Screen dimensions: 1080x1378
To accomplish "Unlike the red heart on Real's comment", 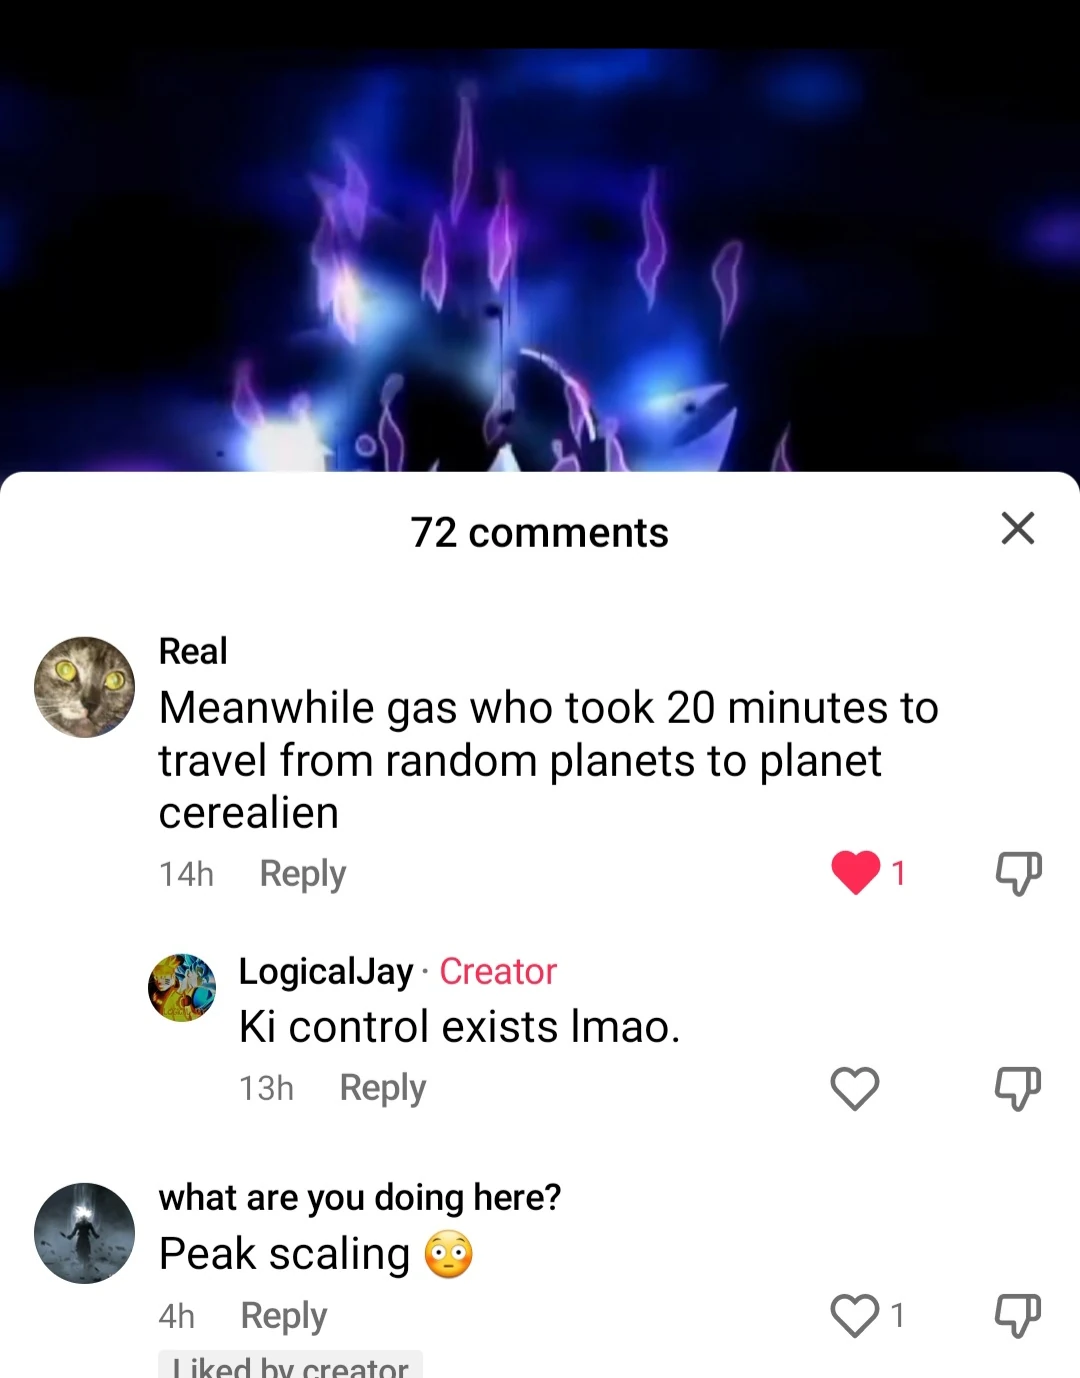I will click(856, 872).
